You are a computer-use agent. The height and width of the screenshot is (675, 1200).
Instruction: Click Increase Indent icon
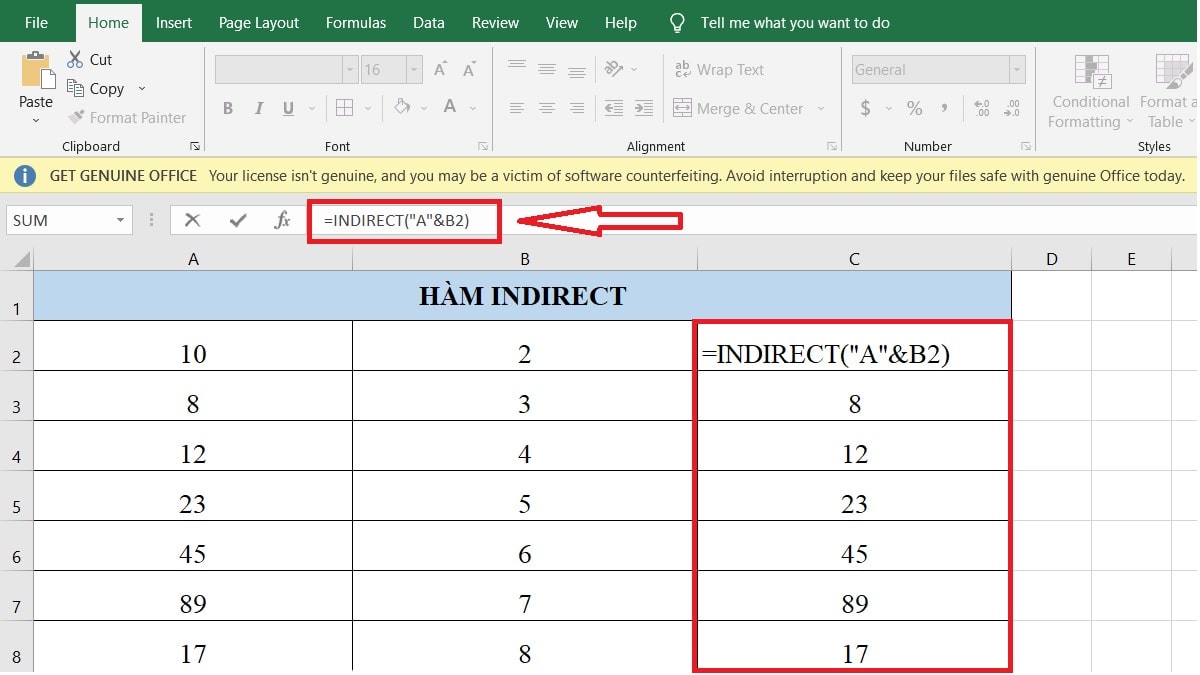tap(644, 108)
